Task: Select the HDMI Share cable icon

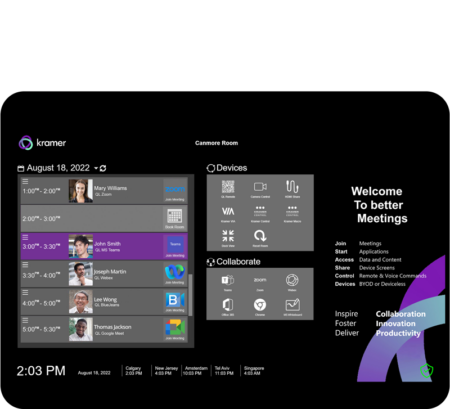Action: point(292,187)
